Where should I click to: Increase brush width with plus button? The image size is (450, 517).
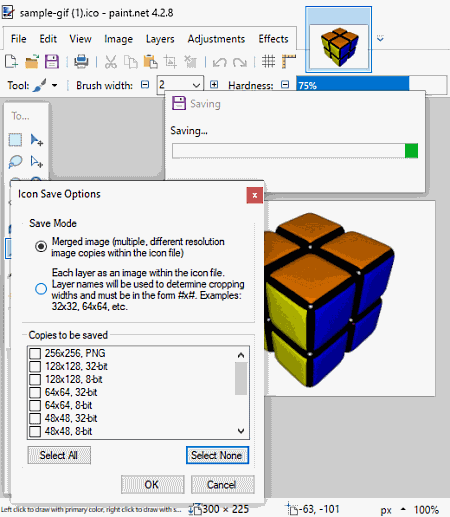214,85
